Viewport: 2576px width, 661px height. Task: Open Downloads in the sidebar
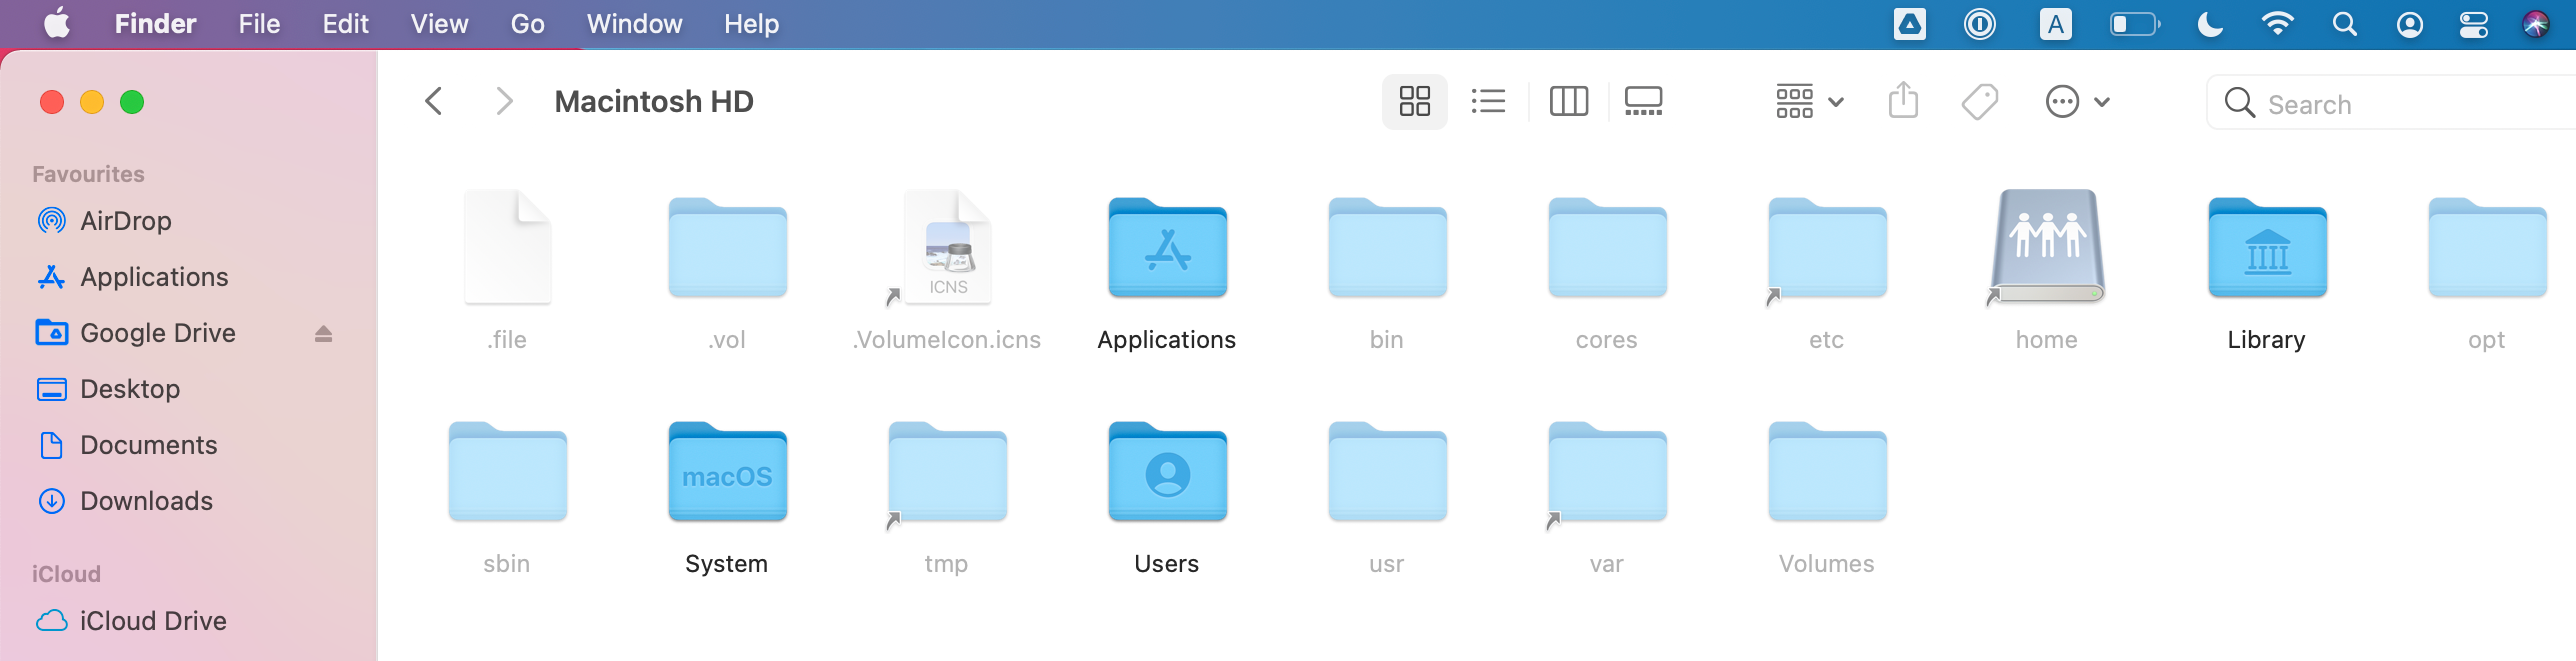(146, 501)
